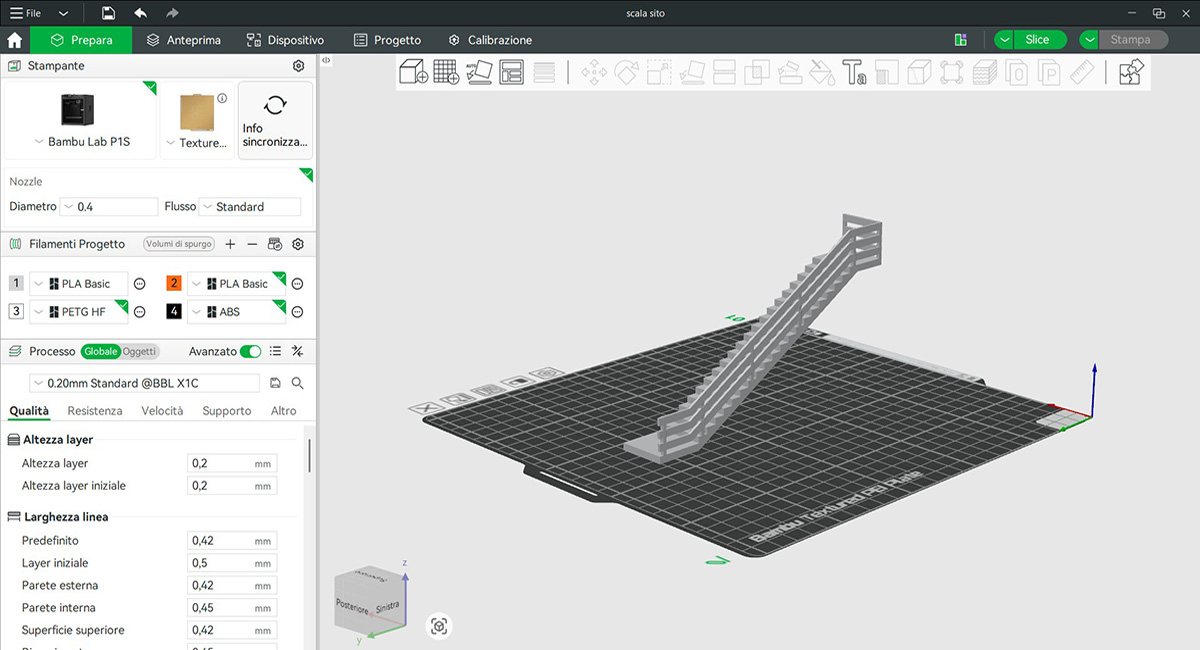Click the add filament plus icon

(230, 244)
